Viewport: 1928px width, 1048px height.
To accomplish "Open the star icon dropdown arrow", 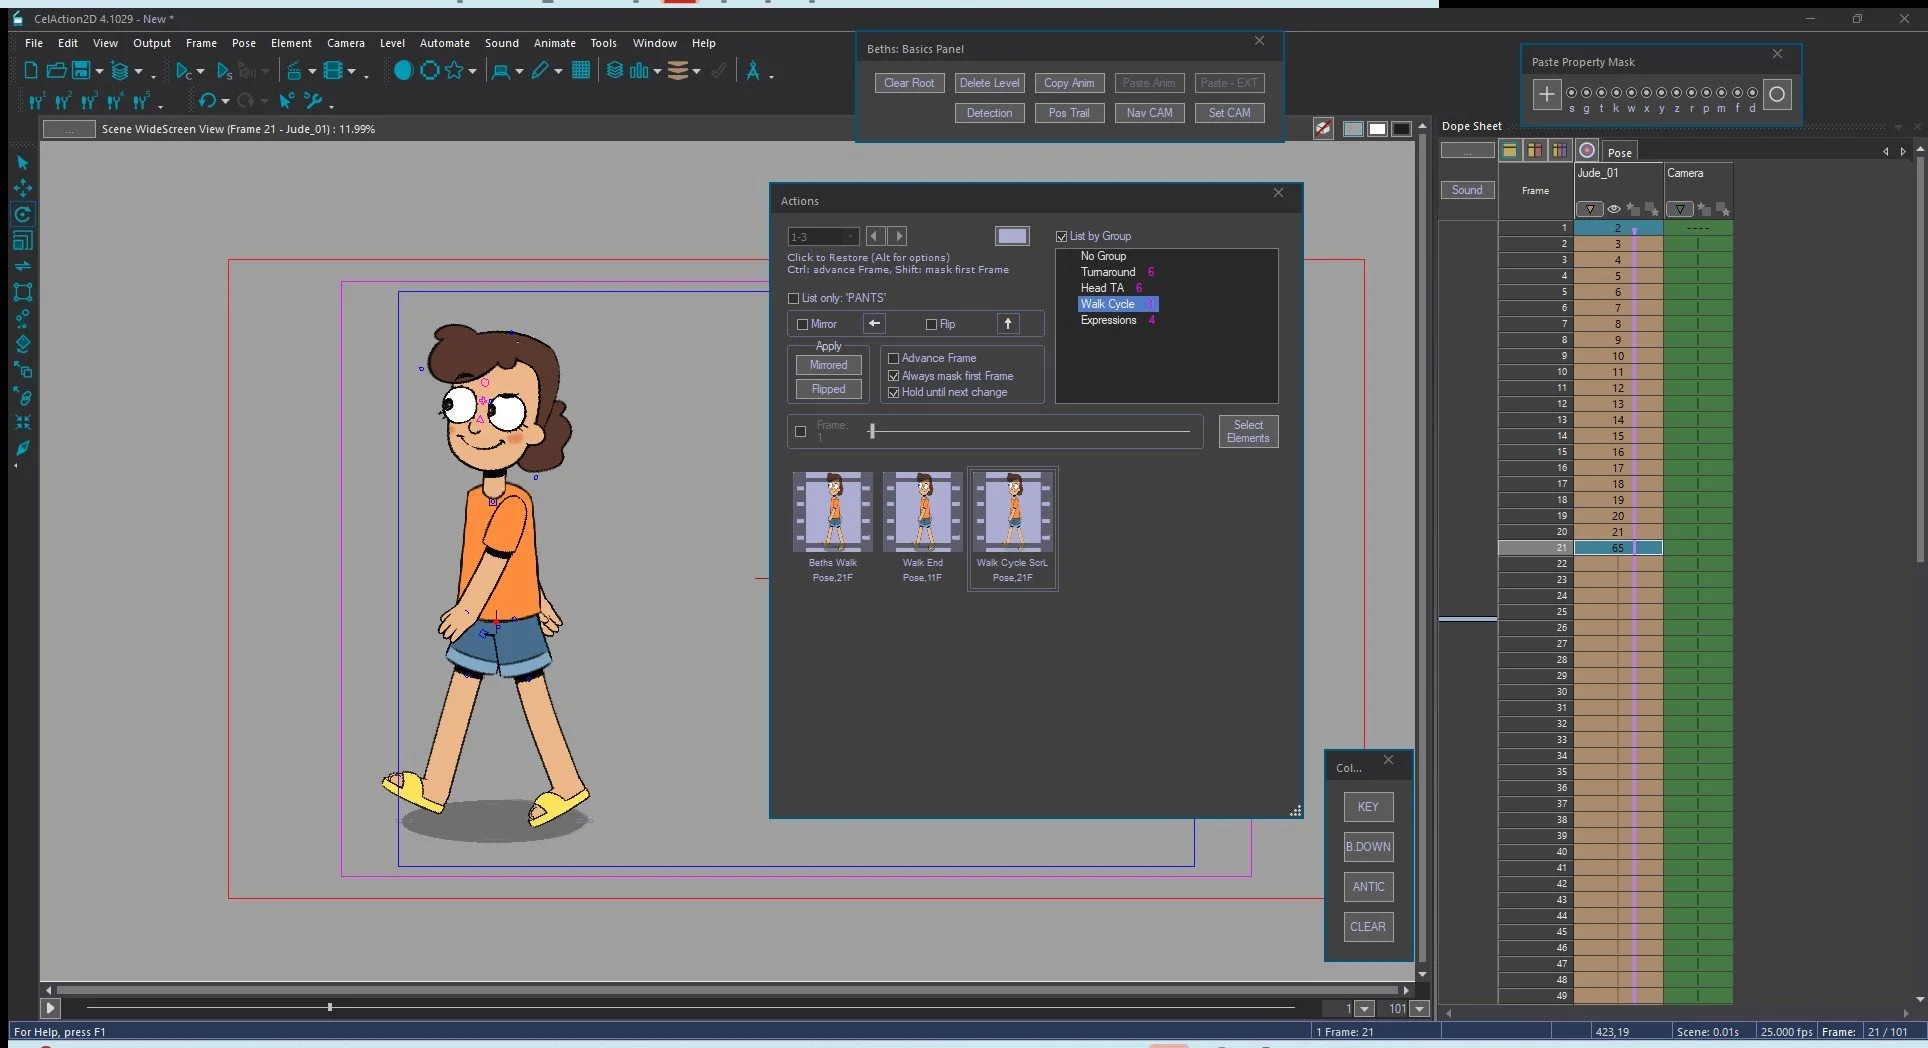I will (x=472, y=72).
